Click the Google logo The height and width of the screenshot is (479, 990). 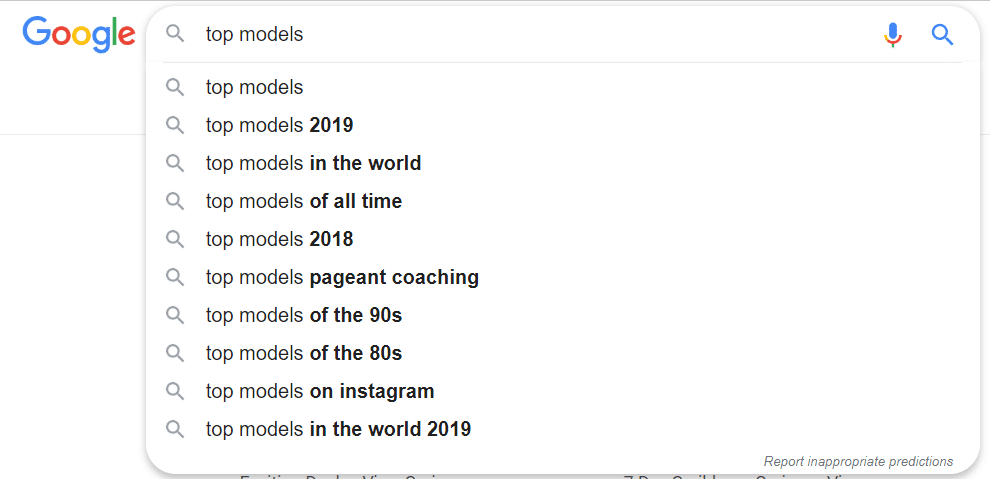[x=79, y=35]
